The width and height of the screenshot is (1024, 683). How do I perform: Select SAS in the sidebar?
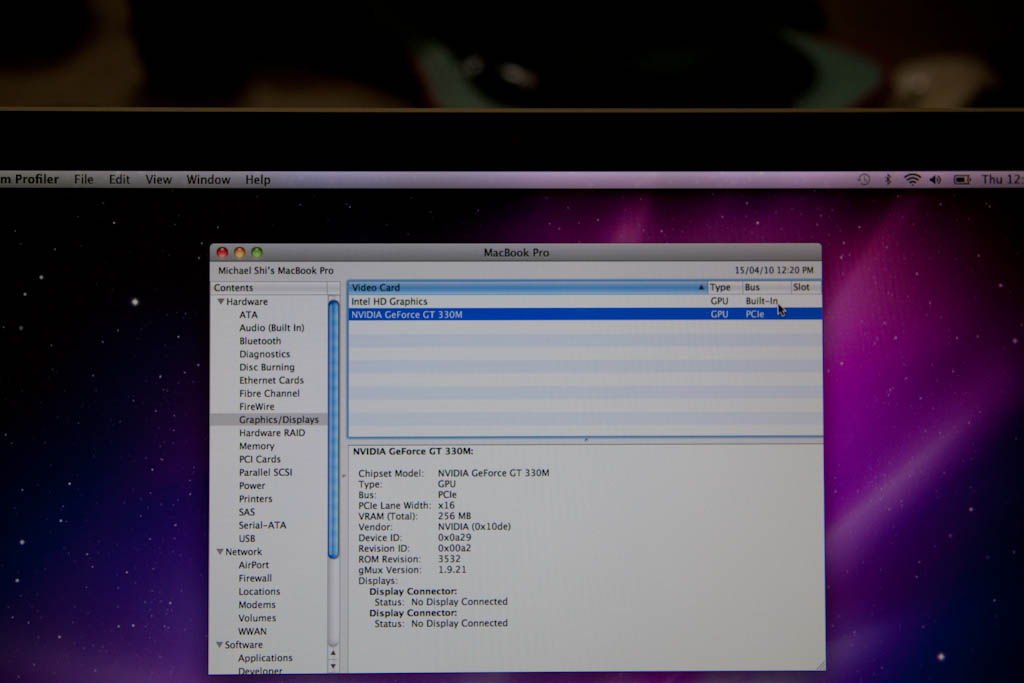point(246,512)
